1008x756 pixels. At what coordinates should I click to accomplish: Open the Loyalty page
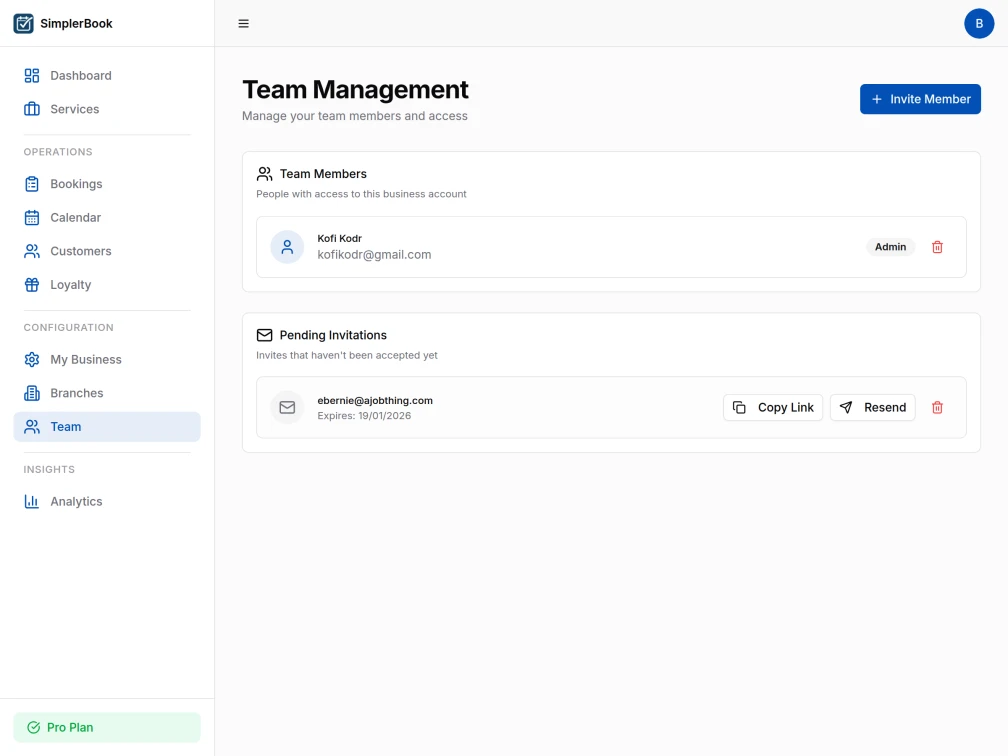[107, 285]
